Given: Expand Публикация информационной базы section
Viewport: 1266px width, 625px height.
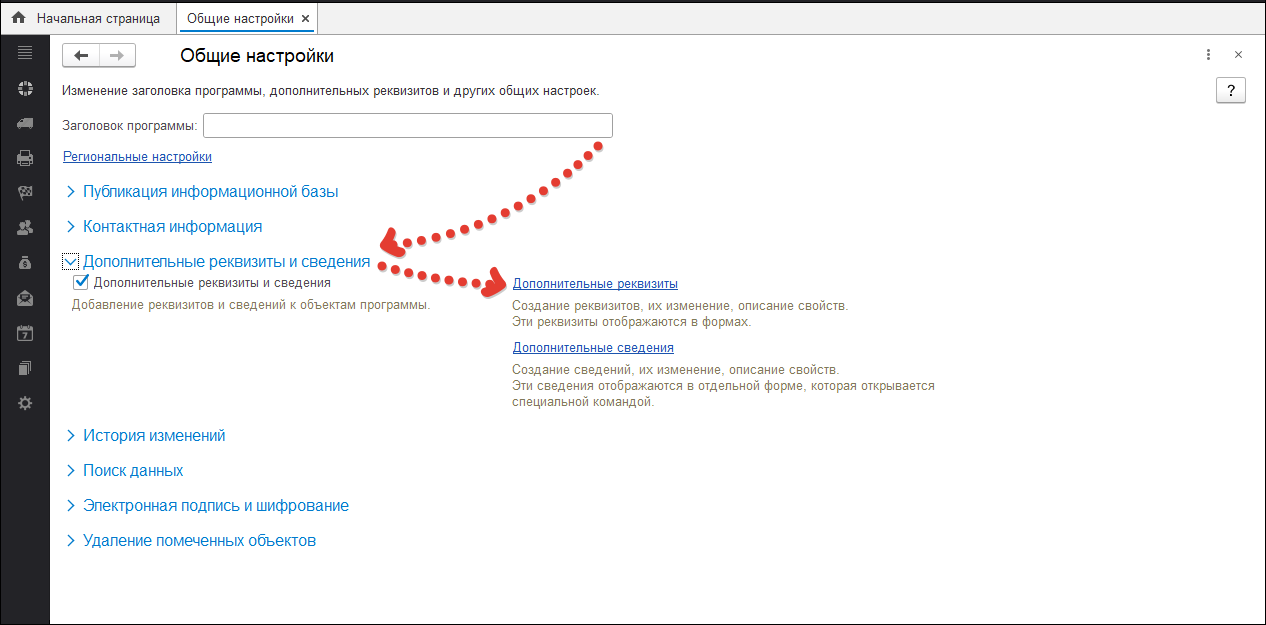Looking at the screenshot, I should coord(210,191).
